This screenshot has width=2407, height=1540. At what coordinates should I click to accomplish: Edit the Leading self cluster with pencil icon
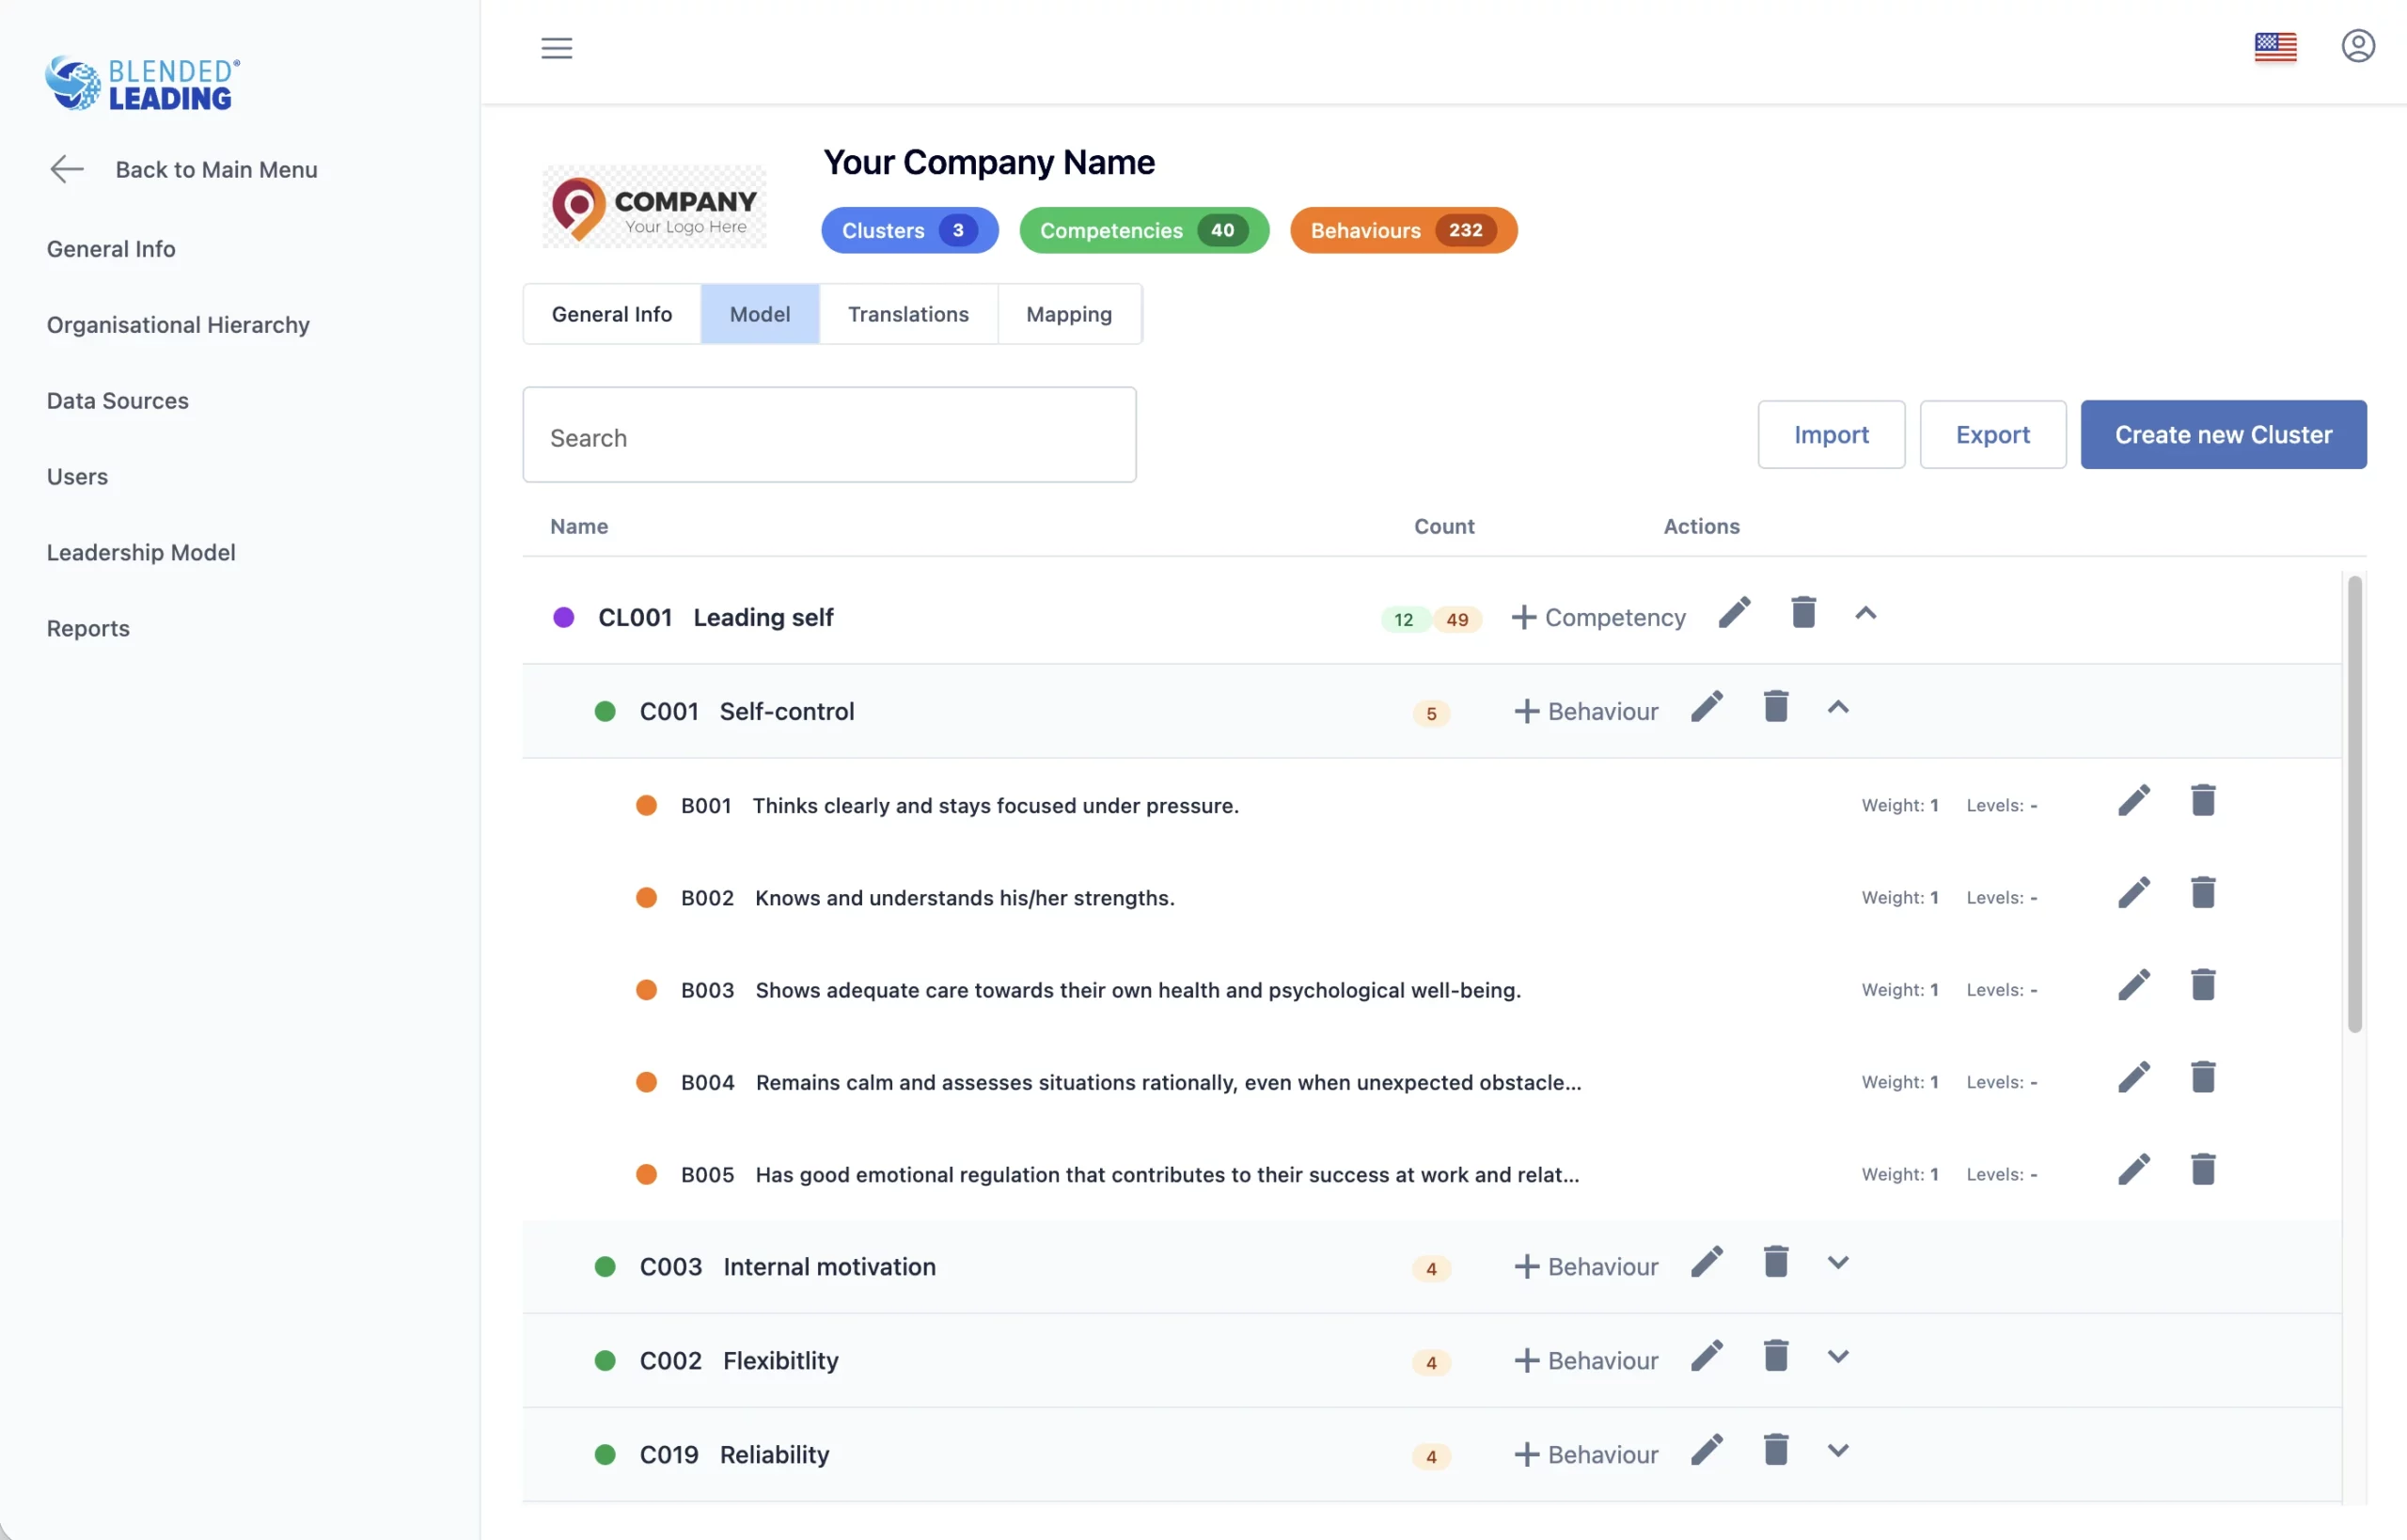coord(1734,612)
